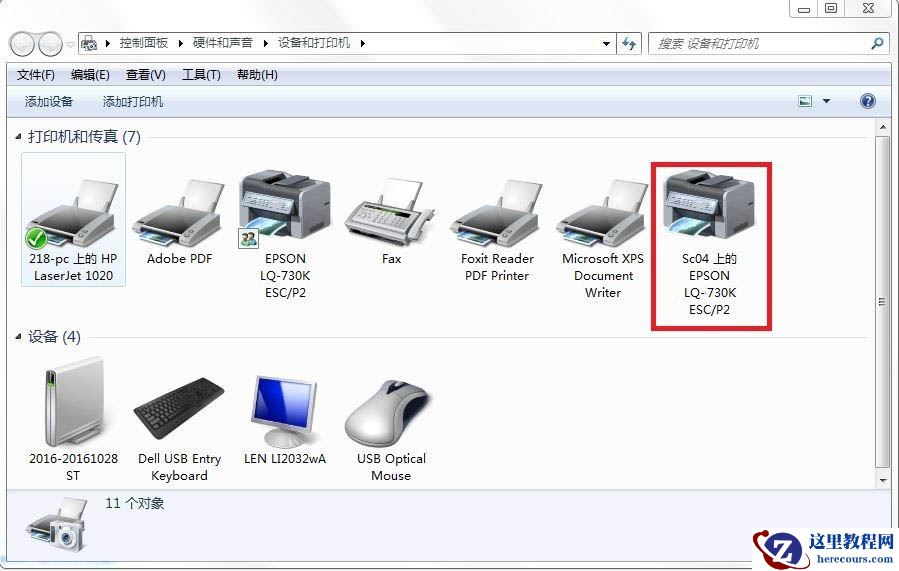Click the scrollbar up arrow
Viewport: 899px width, 571px height.
pos(883,128)
